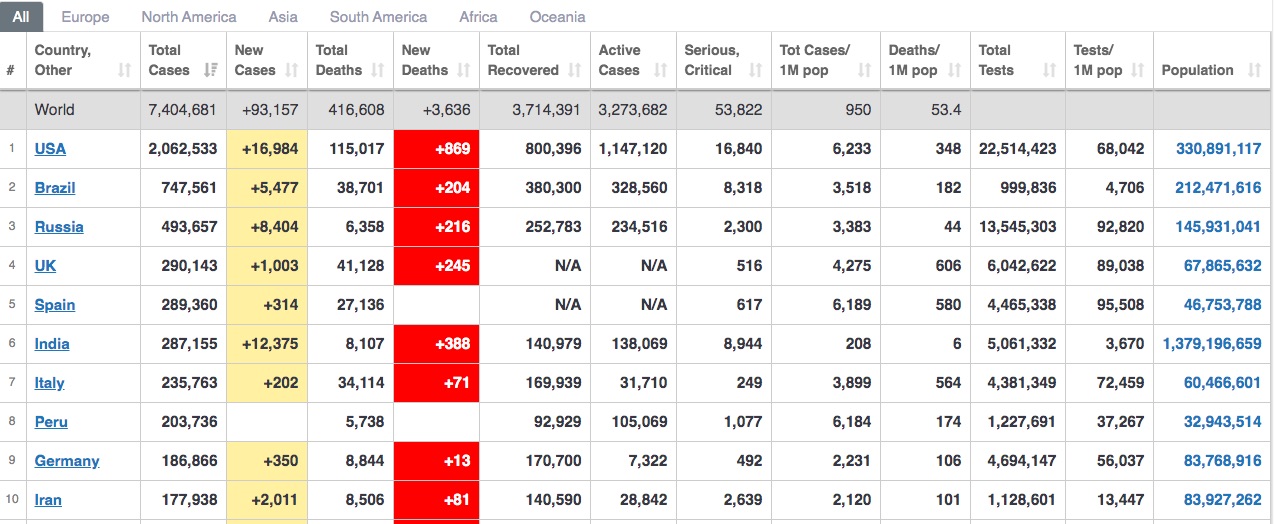Show the Oceania tab data
The width and height of the screenshot is (1274, 524).
click(557, 17)
